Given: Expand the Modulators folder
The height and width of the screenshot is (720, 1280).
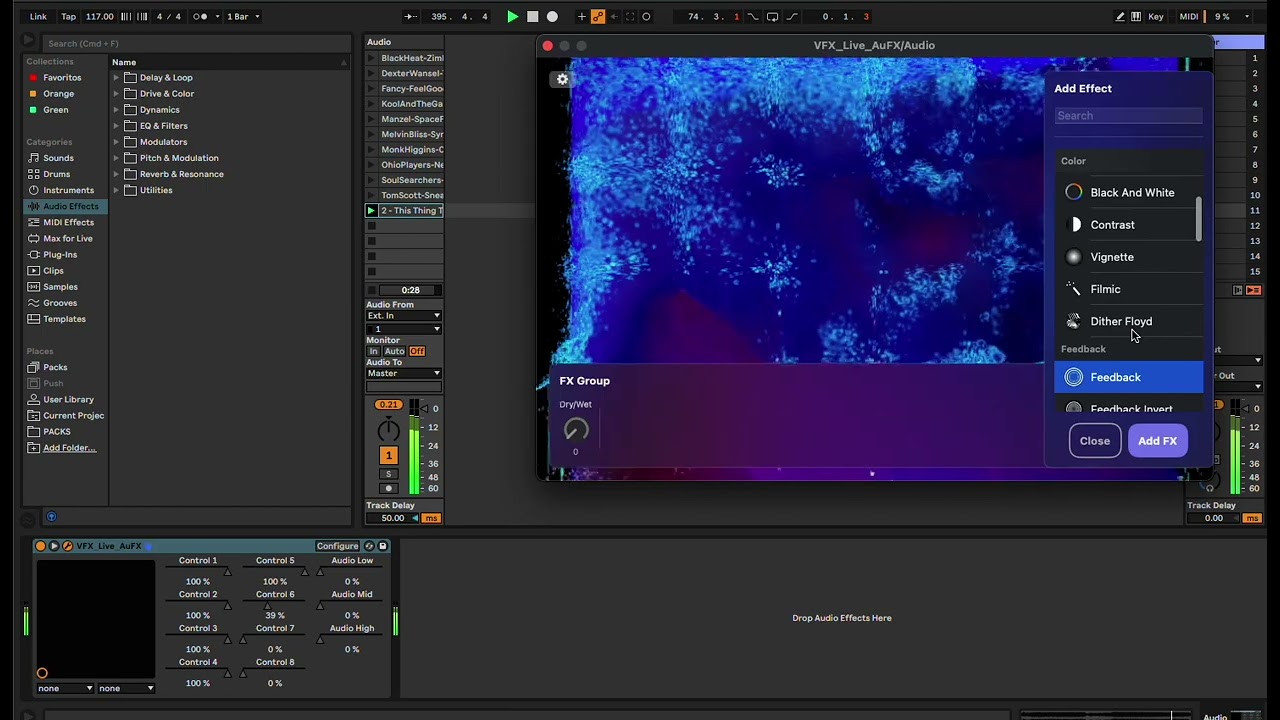Looking at the screenshot, I should point(116,141).
